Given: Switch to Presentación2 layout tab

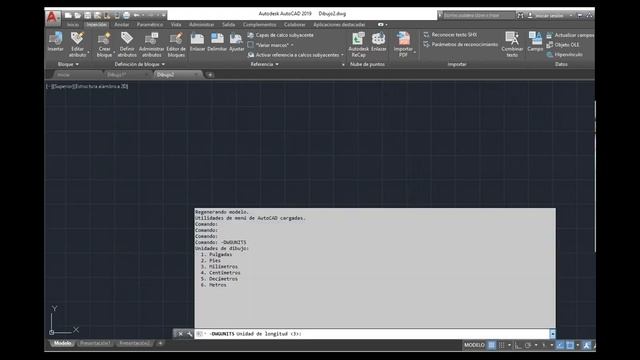Looking at the screenshot, I should click(x=134, y=344).
